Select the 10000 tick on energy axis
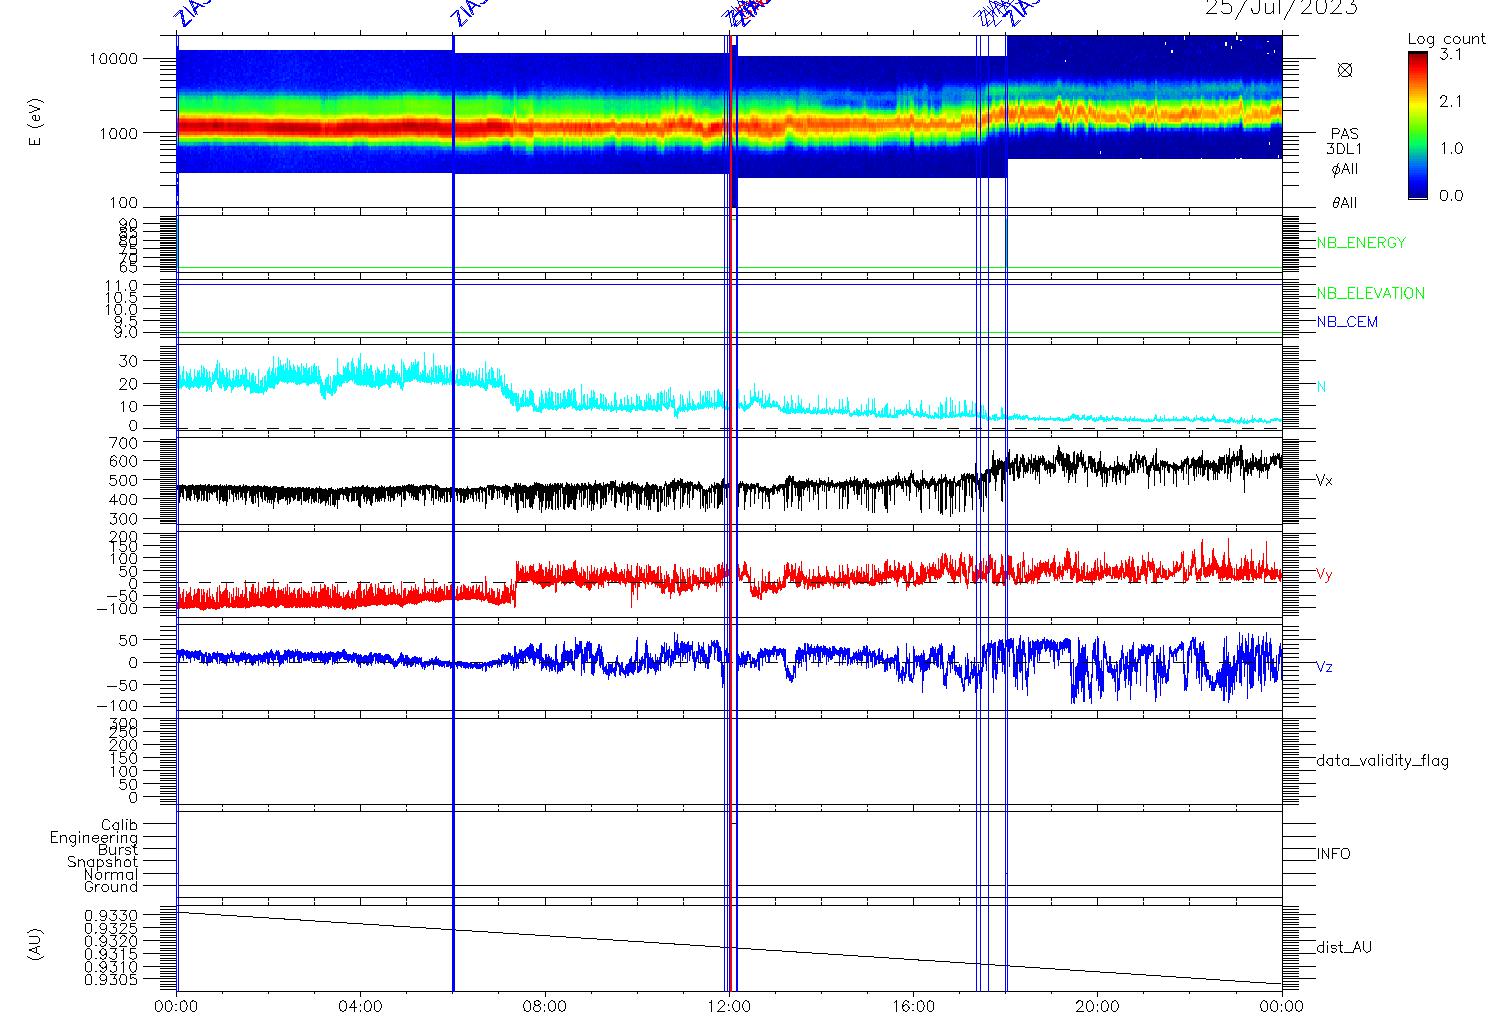 pyautogui.click(x=112, y=59)
